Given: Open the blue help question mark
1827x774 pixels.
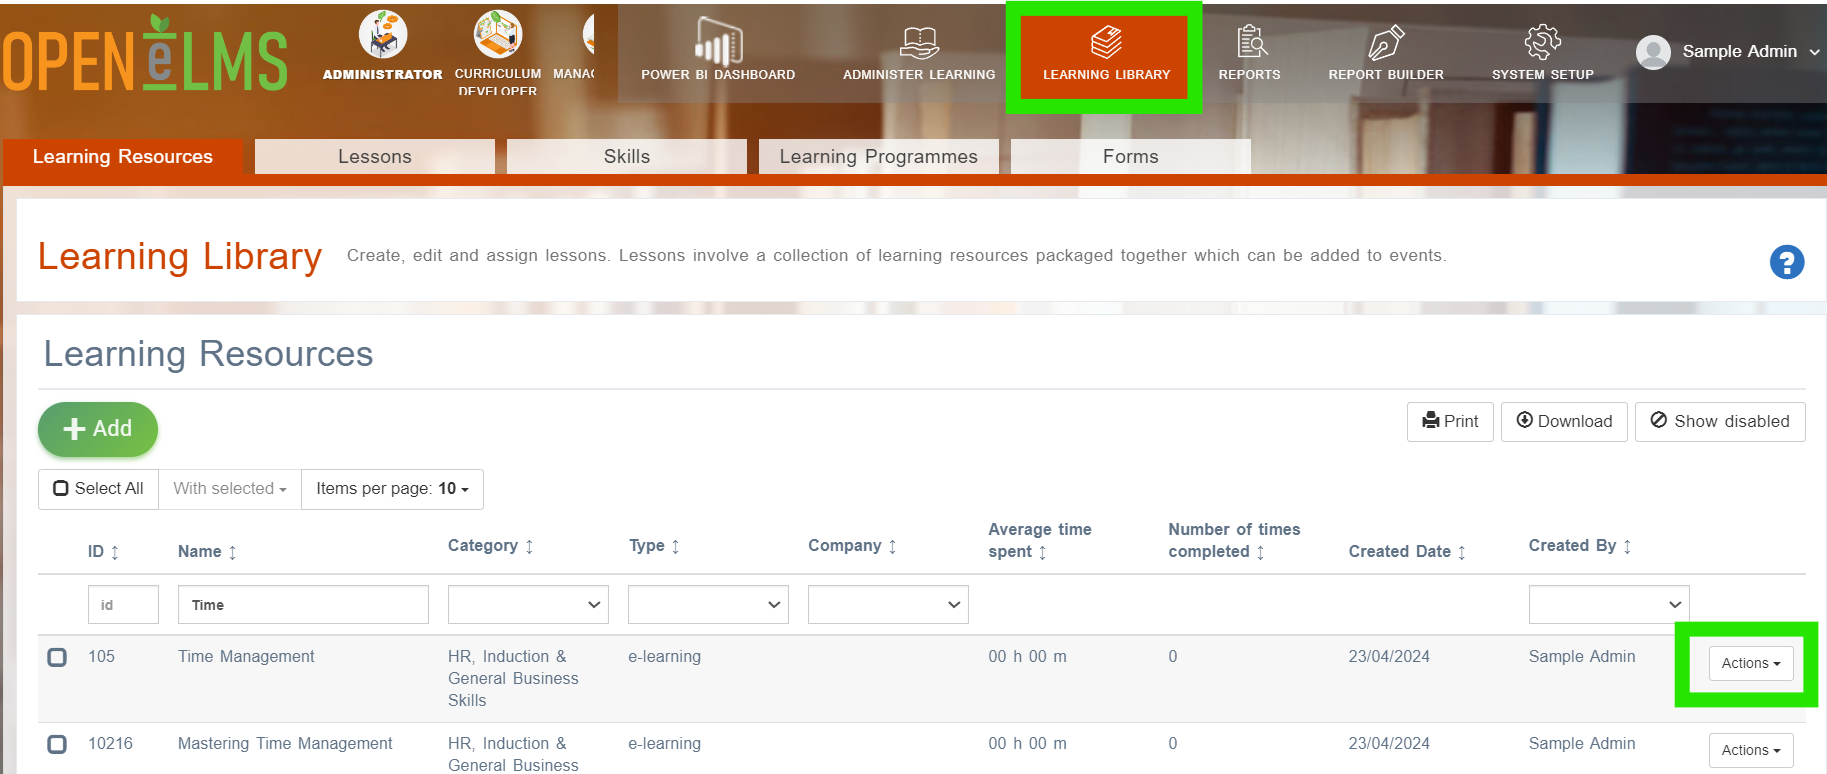Looking at the screenshot, I should coord(1787,262).
